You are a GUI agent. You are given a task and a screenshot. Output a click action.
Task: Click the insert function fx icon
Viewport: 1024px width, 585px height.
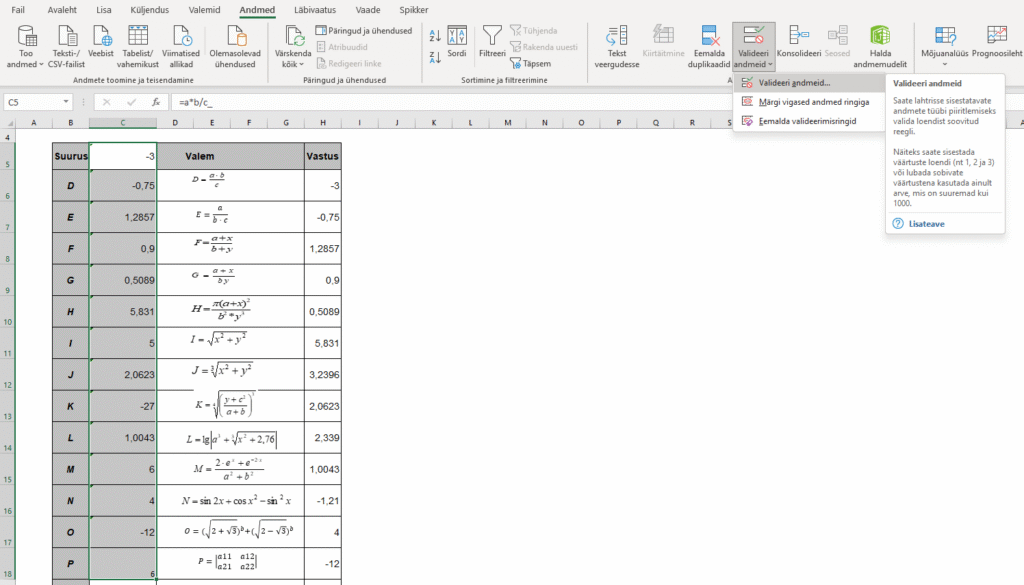(156, 102)
